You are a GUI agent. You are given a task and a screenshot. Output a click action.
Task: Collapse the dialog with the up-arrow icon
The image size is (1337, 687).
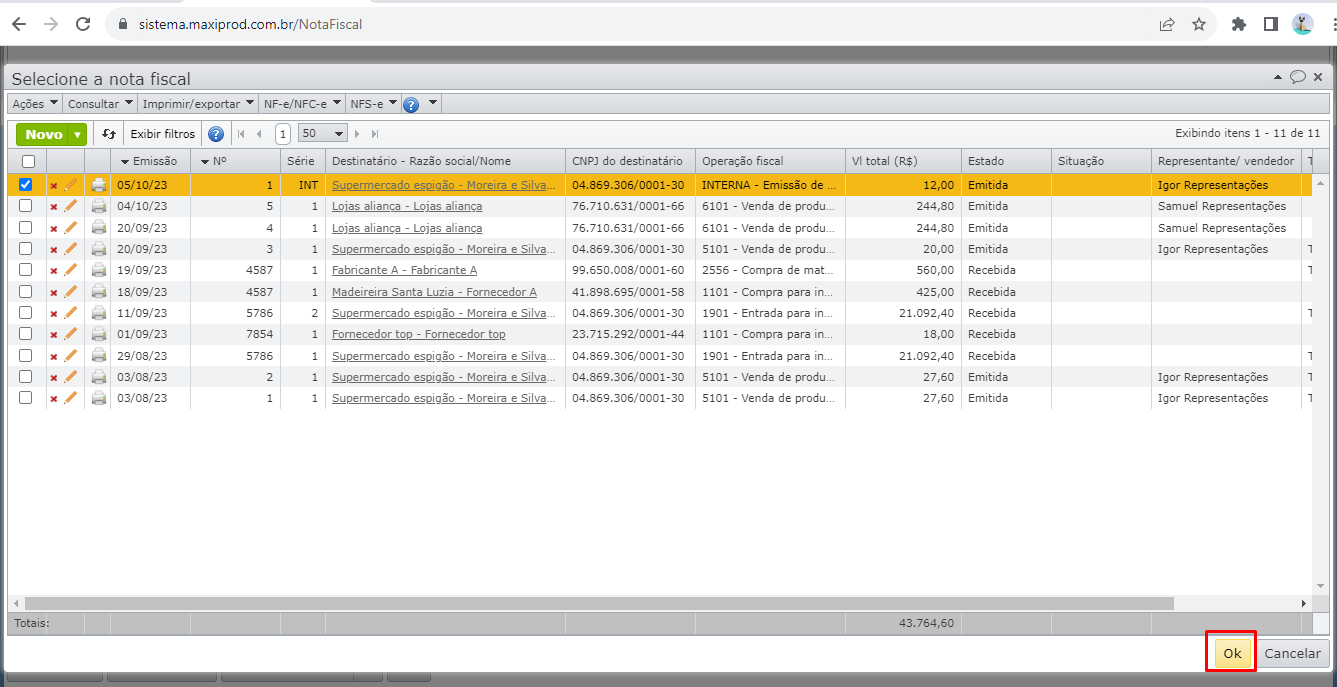tap(1277, 77)
